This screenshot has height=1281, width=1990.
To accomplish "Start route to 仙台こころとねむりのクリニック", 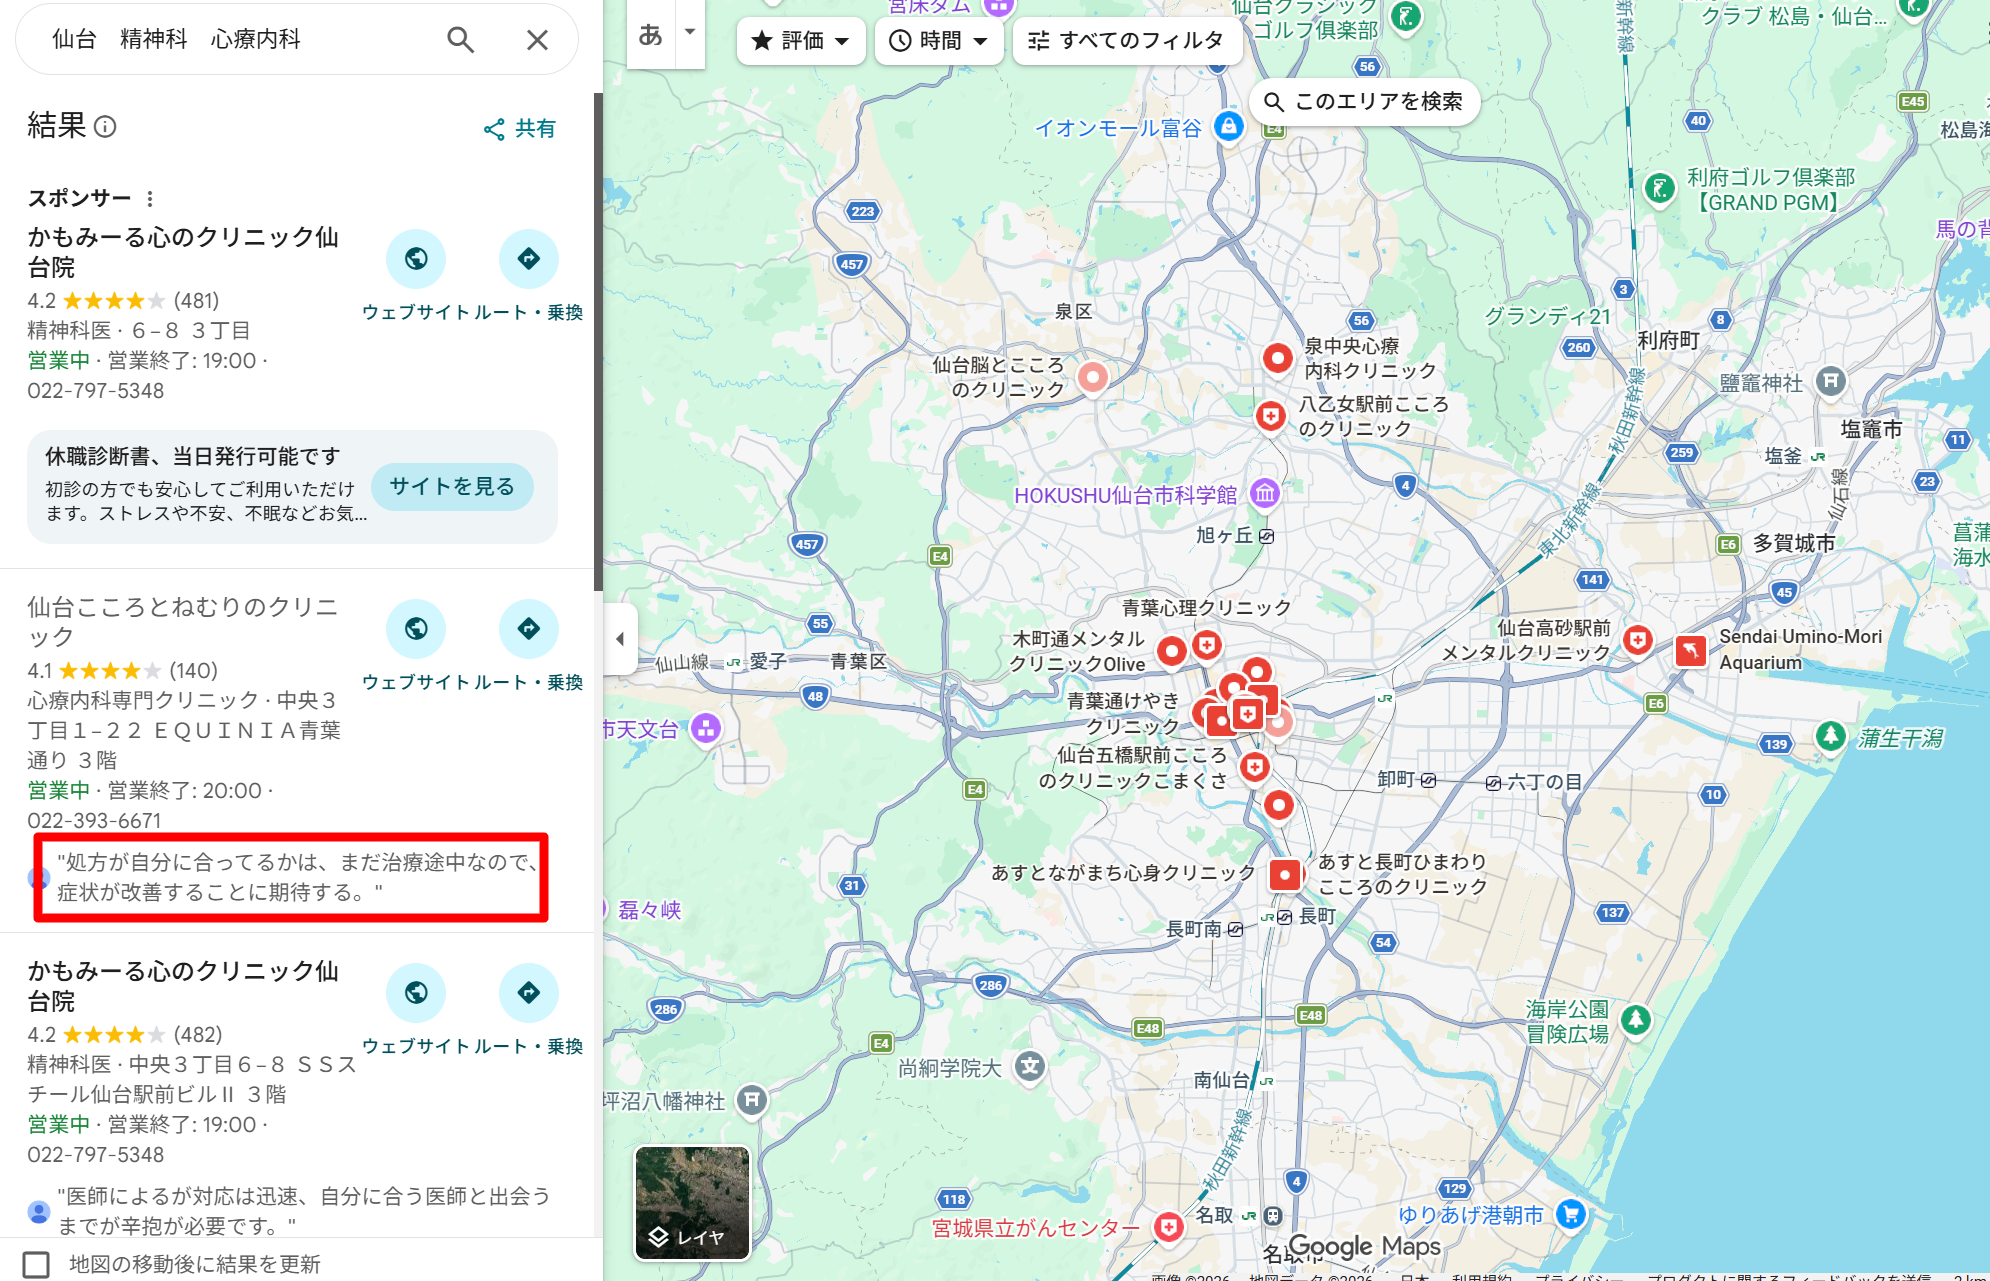I will coord(529,629).
